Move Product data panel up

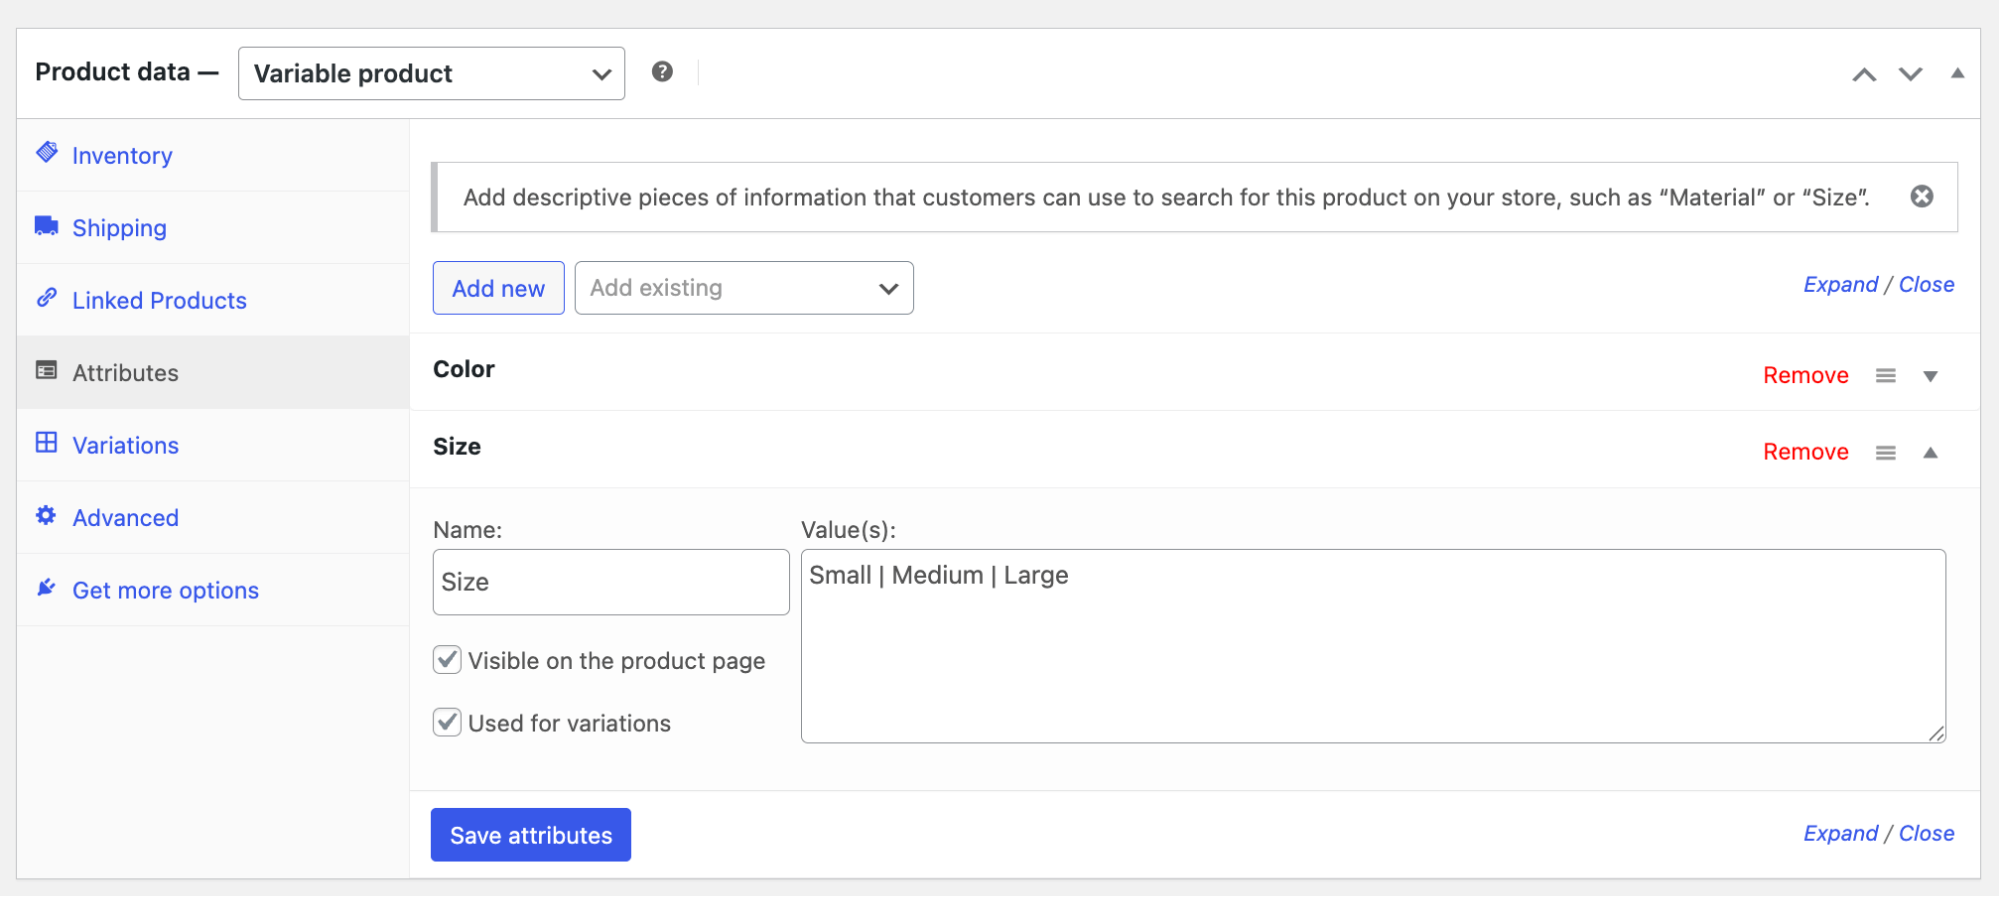pyautogui.click(x=1864, y=75)
